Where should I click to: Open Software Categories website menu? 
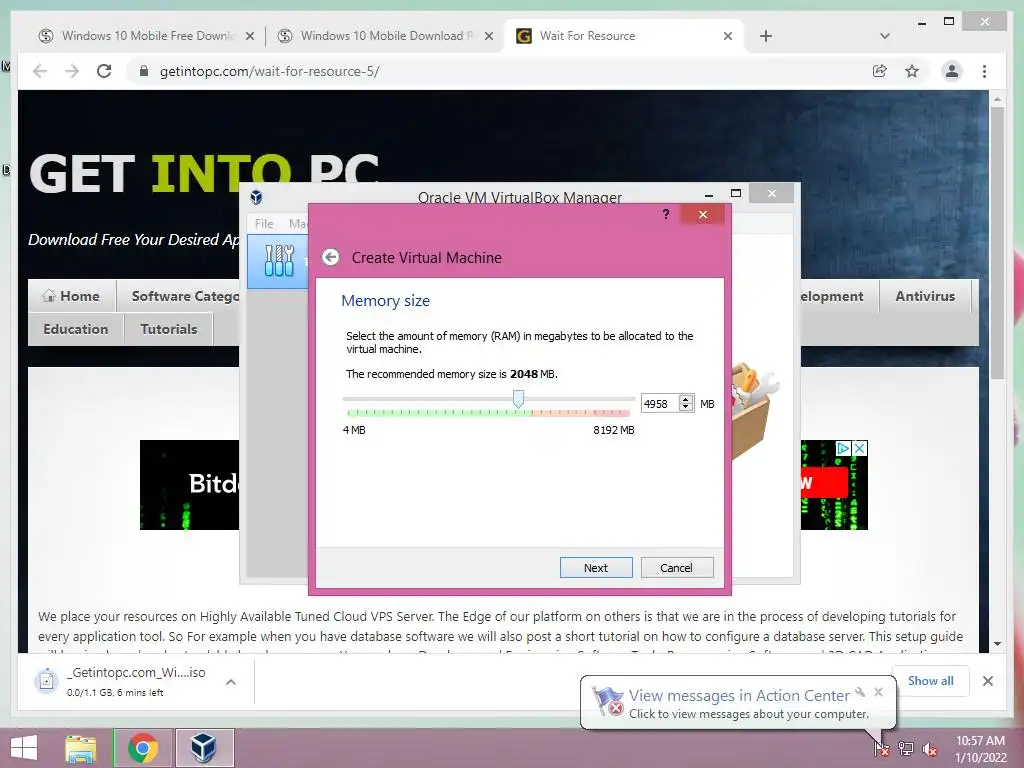tap(185, 296)
